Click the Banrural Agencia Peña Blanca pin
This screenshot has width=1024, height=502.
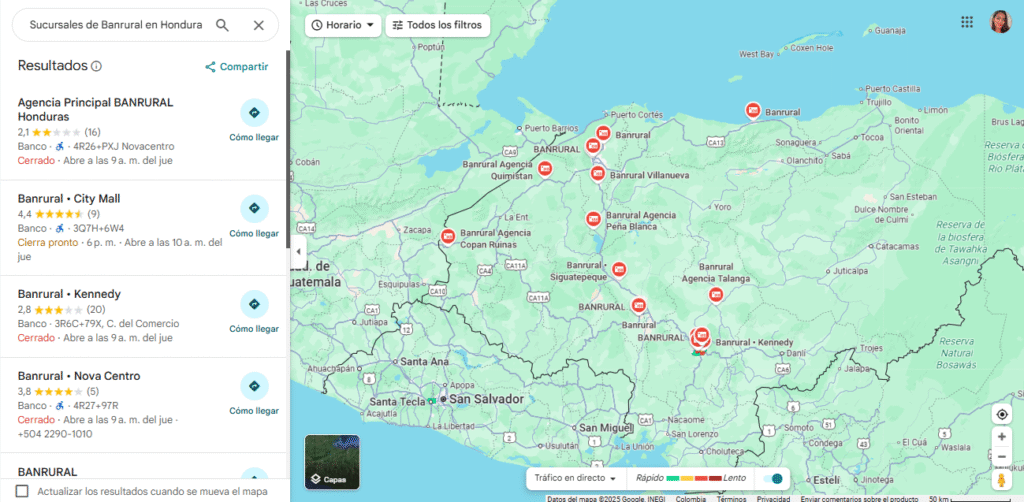click(x=593, y=219)
